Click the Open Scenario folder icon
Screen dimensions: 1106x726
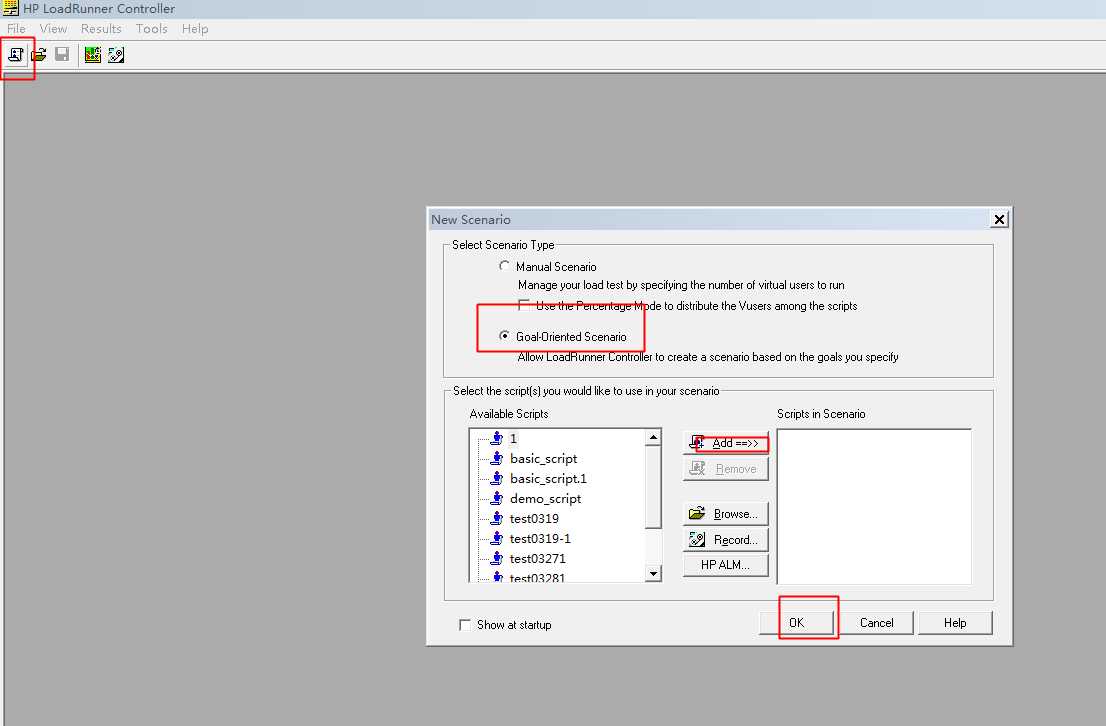tap(39, 54)
